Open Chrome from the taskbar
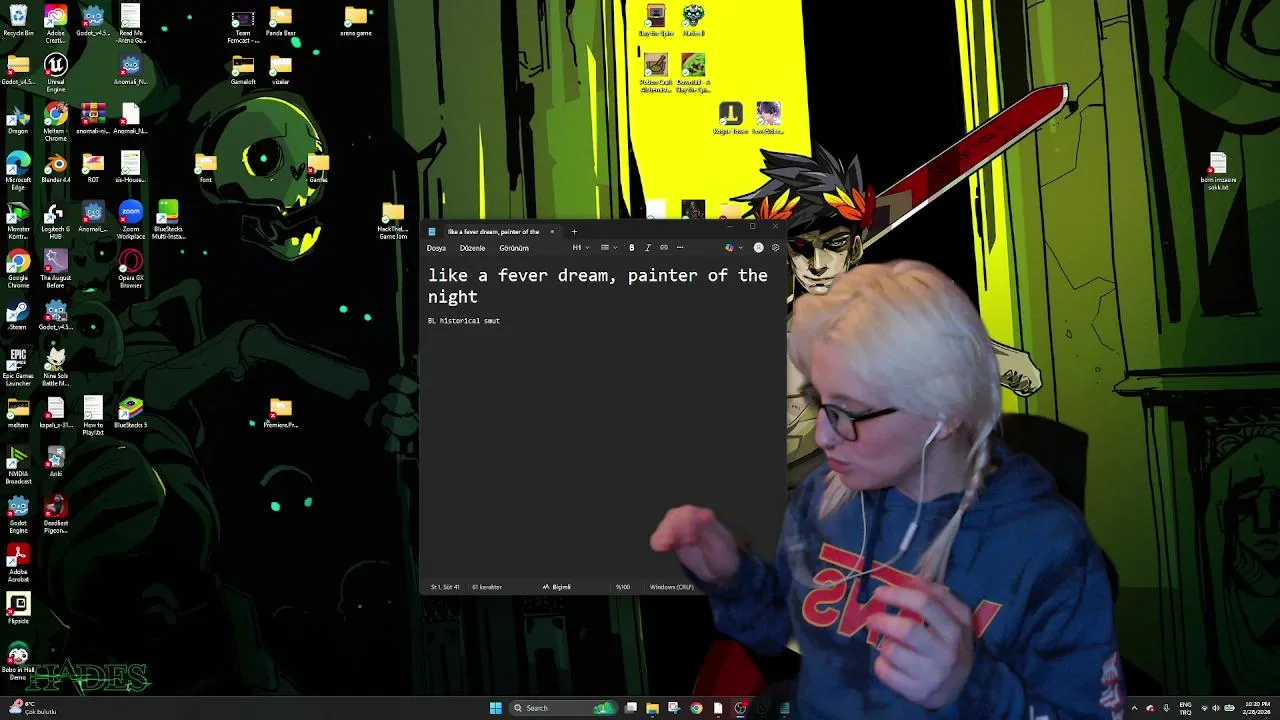This screenshot has height=720, width=1280. (x=696, y=708)
